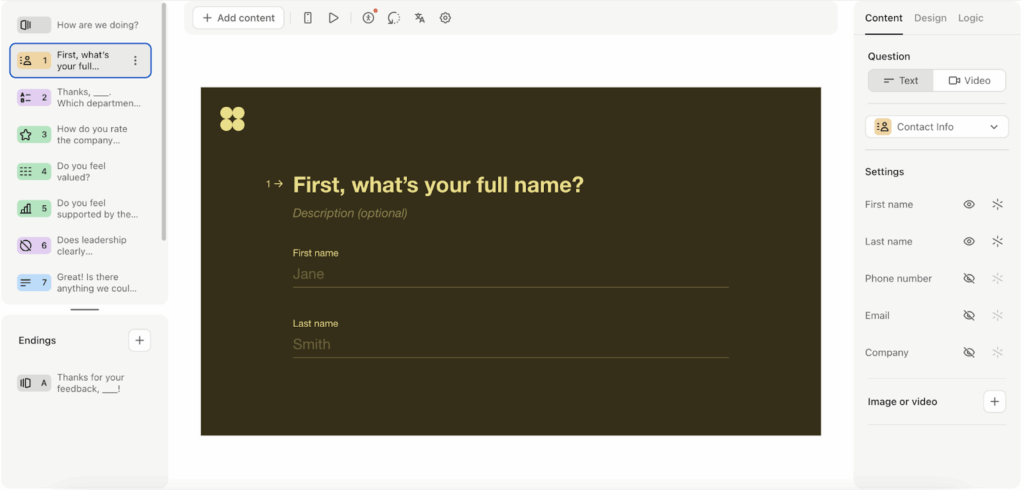Click the Add content button
1024x490 pixels.
coord(238,18)
